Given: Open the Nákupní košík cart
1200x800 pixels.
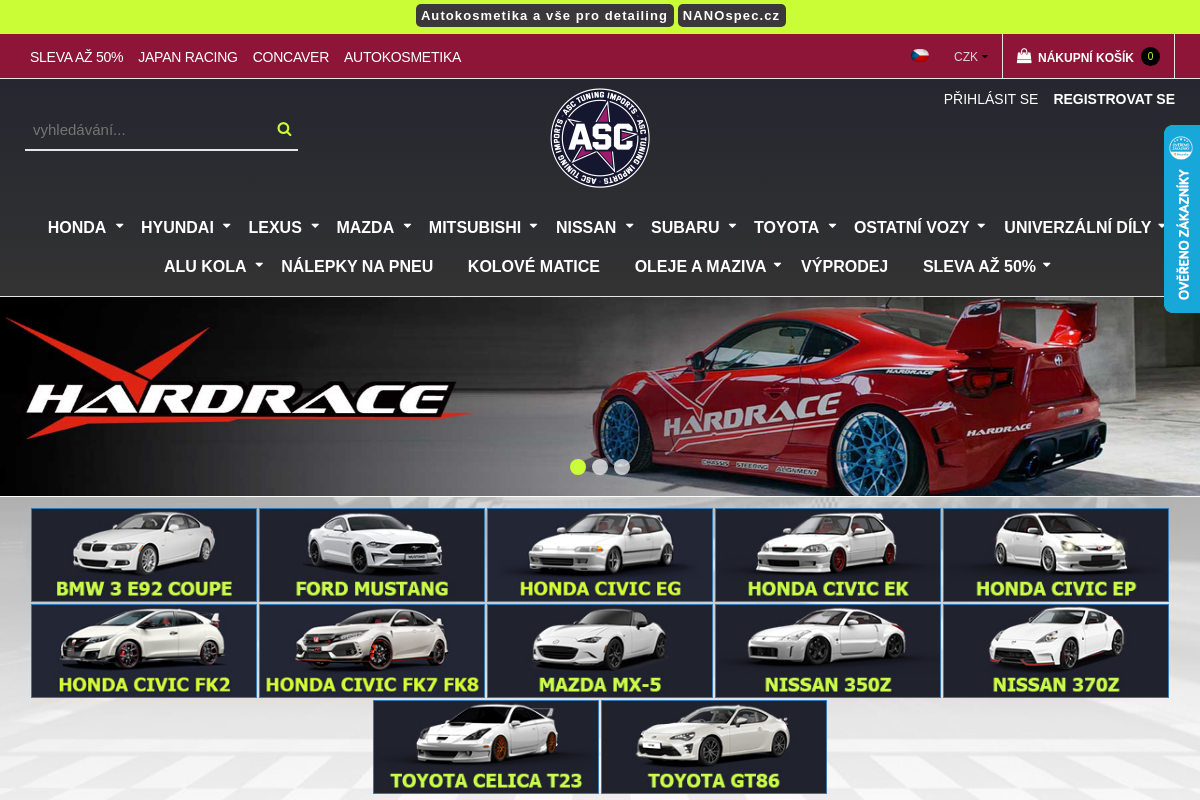Looking at the screenshot, I should click(1088, 57).
